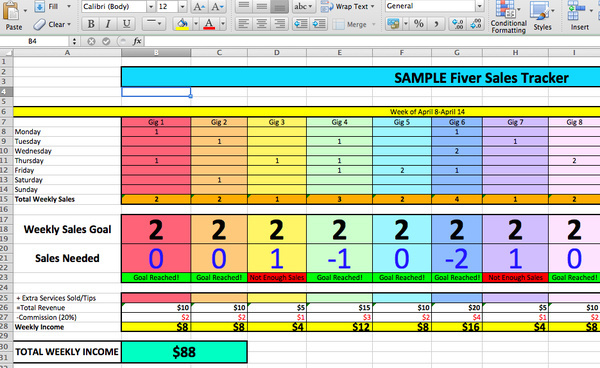Decrease font size with the A-down icon
Viewport: 600px width, 368px height.
[217, 7]
